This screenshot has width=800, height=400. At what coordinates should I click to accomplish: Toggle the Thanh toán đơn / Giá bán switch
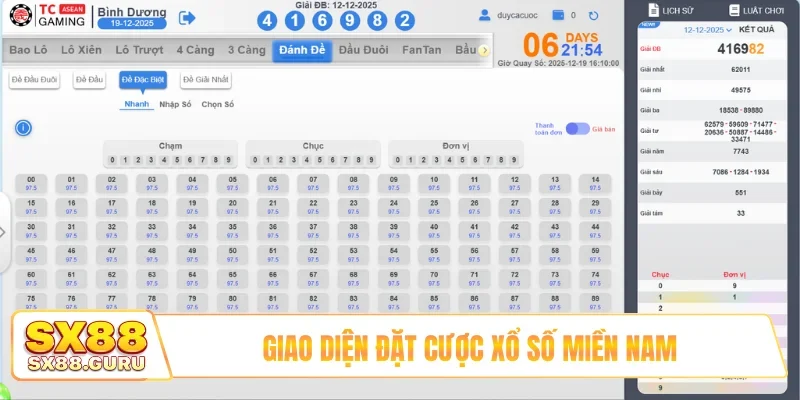[578, 129]
